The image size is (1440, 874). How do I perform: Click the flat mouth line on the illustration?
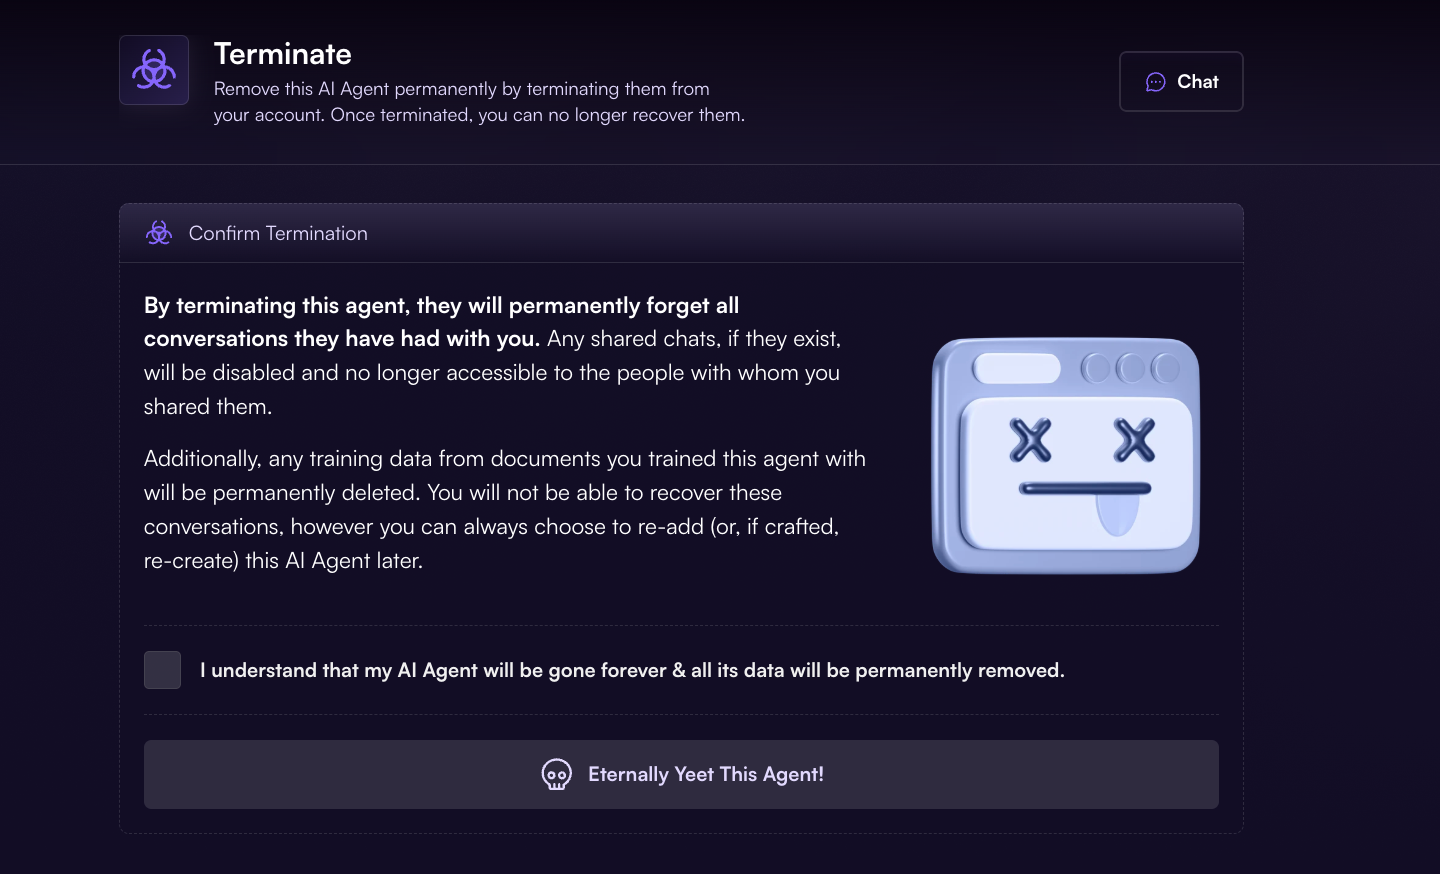click(x=1085, y=489)
